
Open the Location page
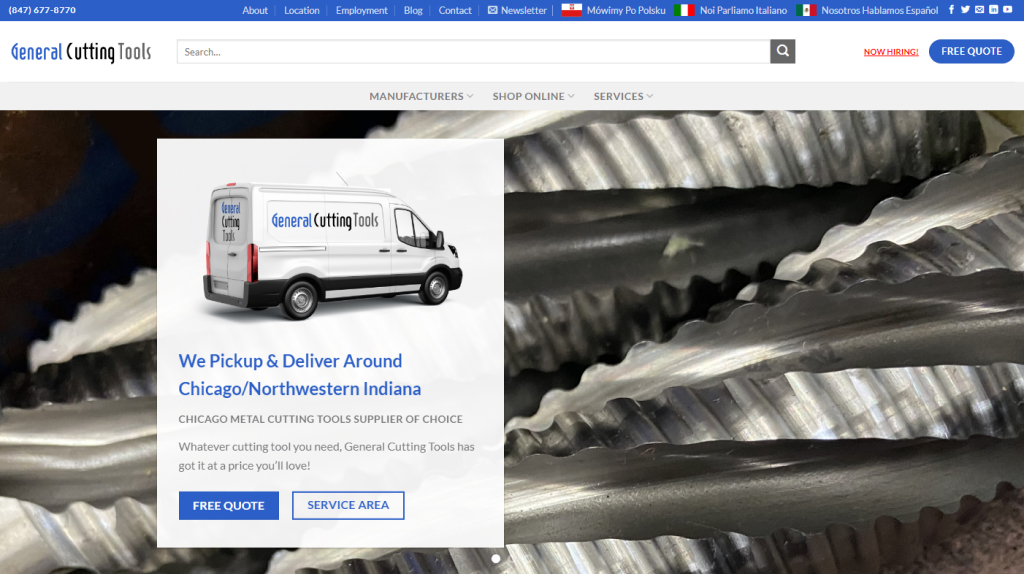[x=302, y=10]
